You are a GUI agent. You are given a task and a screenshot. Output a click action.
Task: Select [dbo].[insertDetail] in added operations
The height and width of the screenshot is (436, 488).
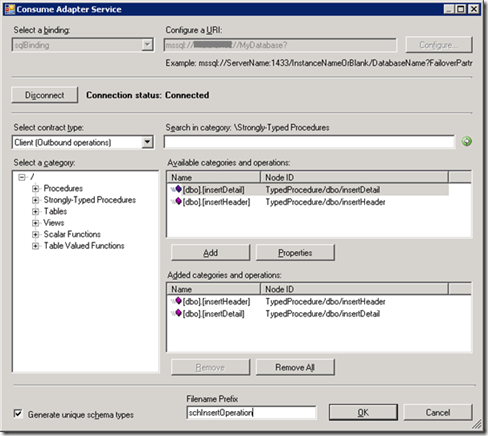[x=214, y=313]
